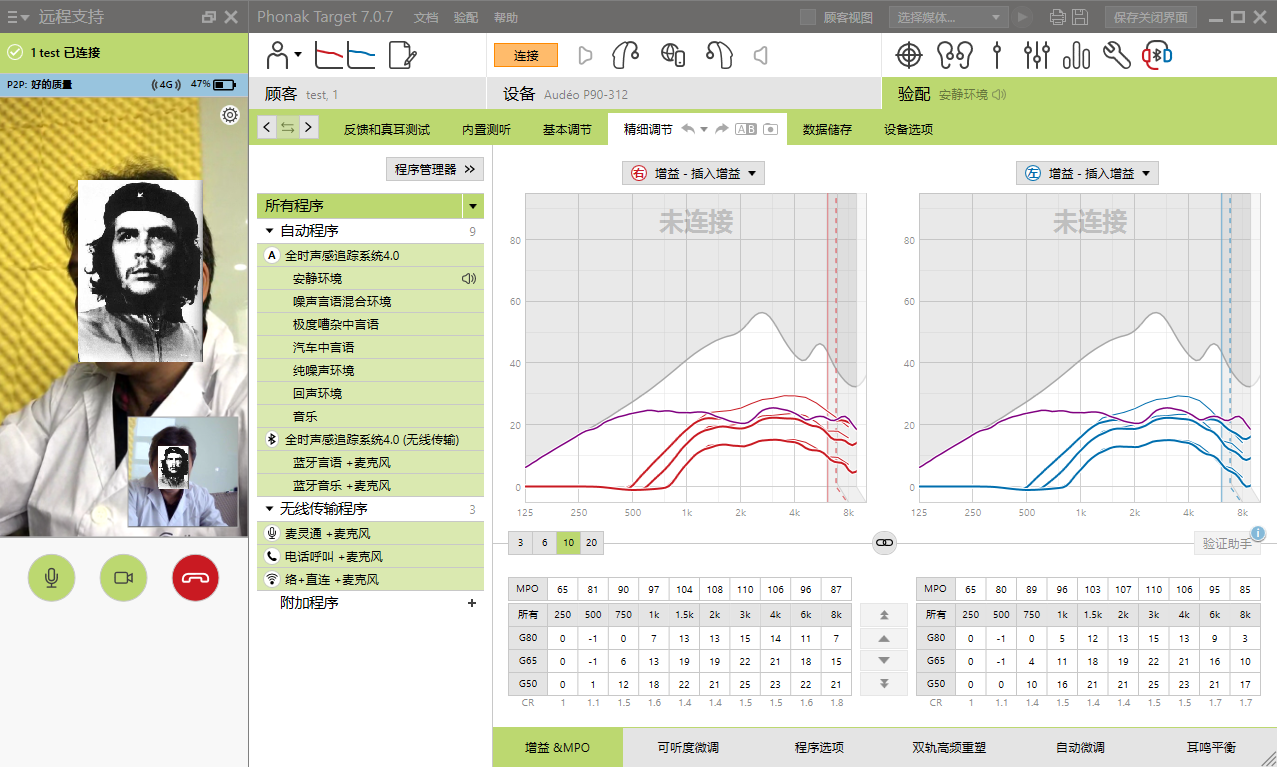1277x767 pixels.
Task: Set gain step size to 6
Action: [x=544, y=542]
